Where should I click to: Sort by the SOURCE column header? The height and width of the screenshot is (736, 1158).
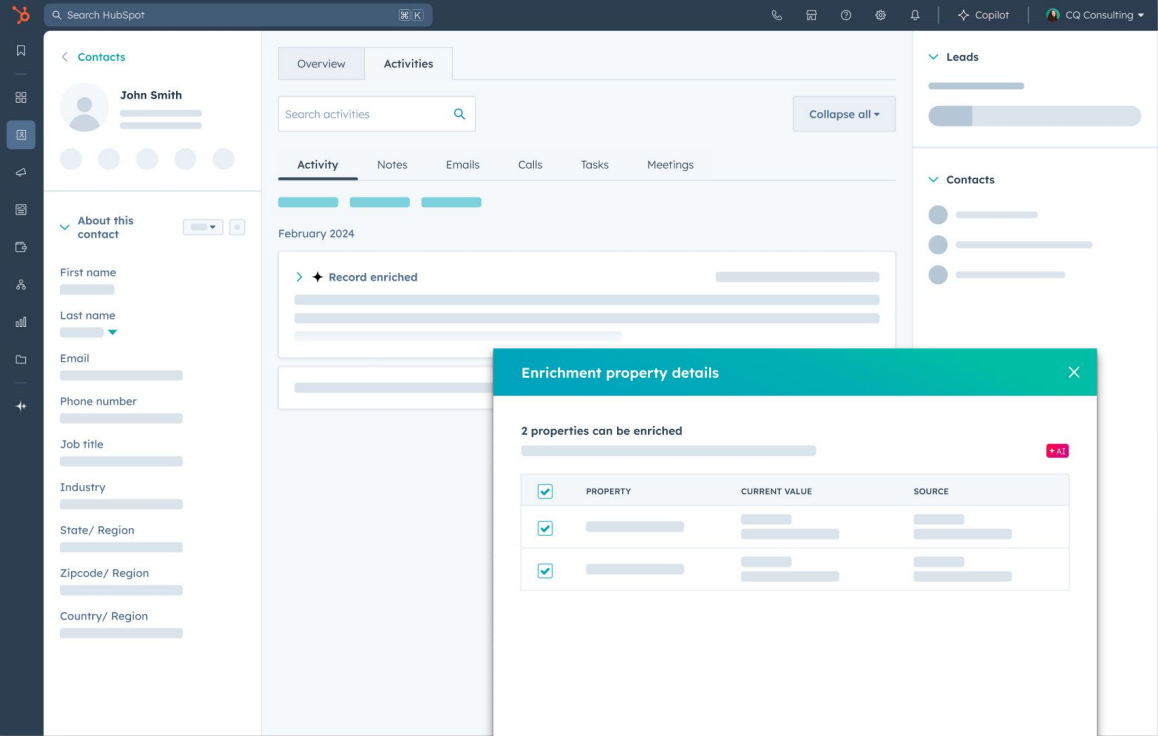(931, 491)
